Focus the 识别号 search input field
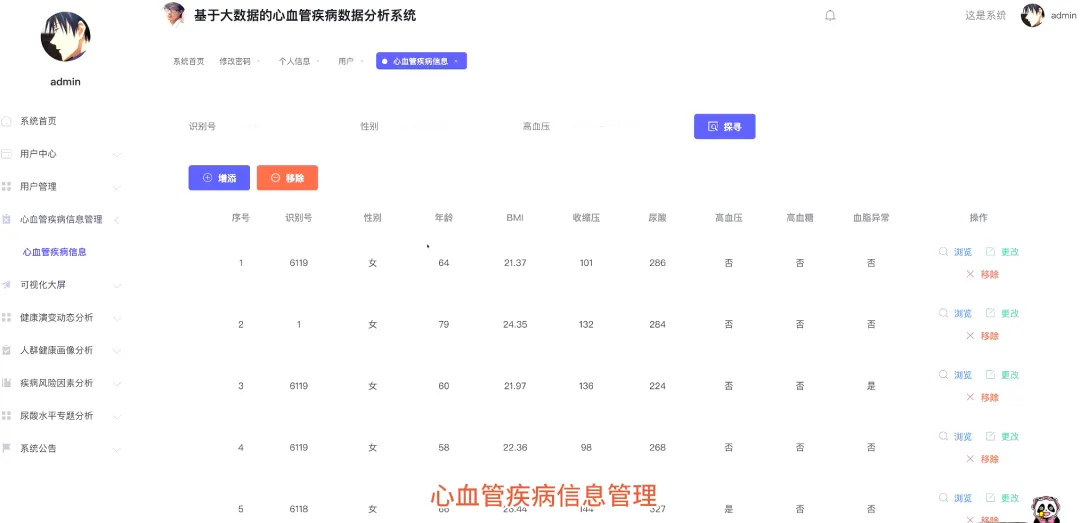This screenshot has height=523, width=1080. pyautogui.click(x=276, y=127)
